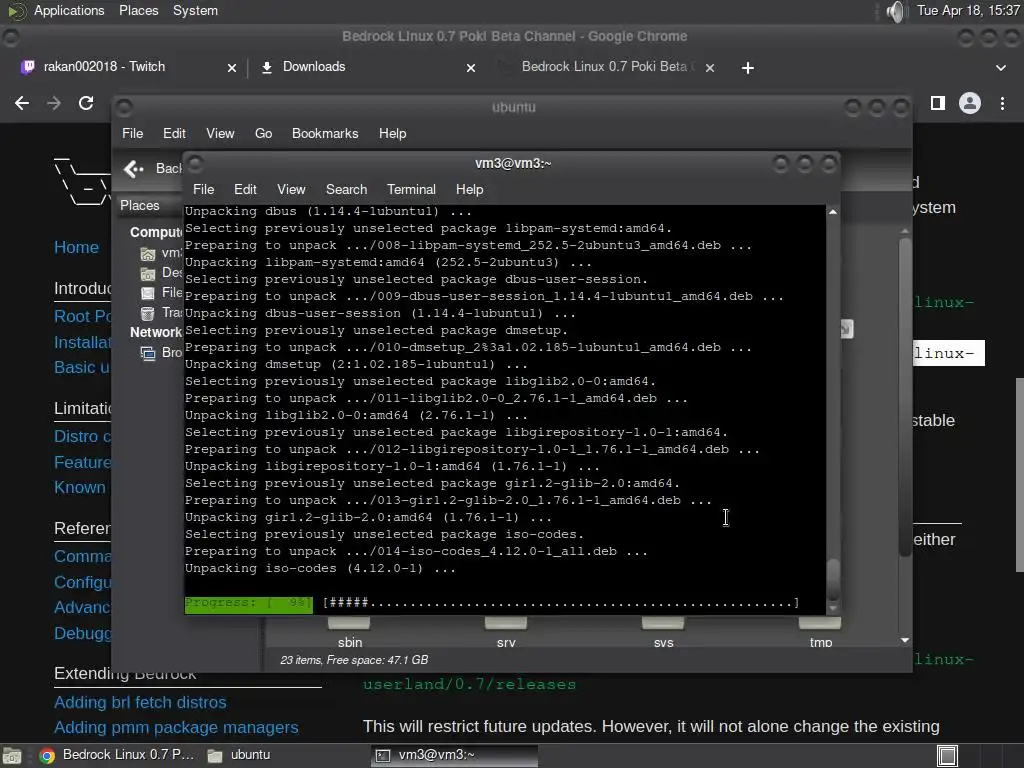Close the Bedrock Linux tab

pyautogui.click(x=710, y=68)
